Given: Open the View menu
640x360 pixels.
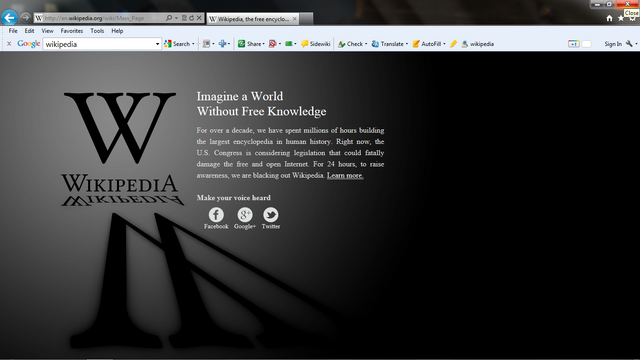Looking at the screenshot, I should 47,31.
